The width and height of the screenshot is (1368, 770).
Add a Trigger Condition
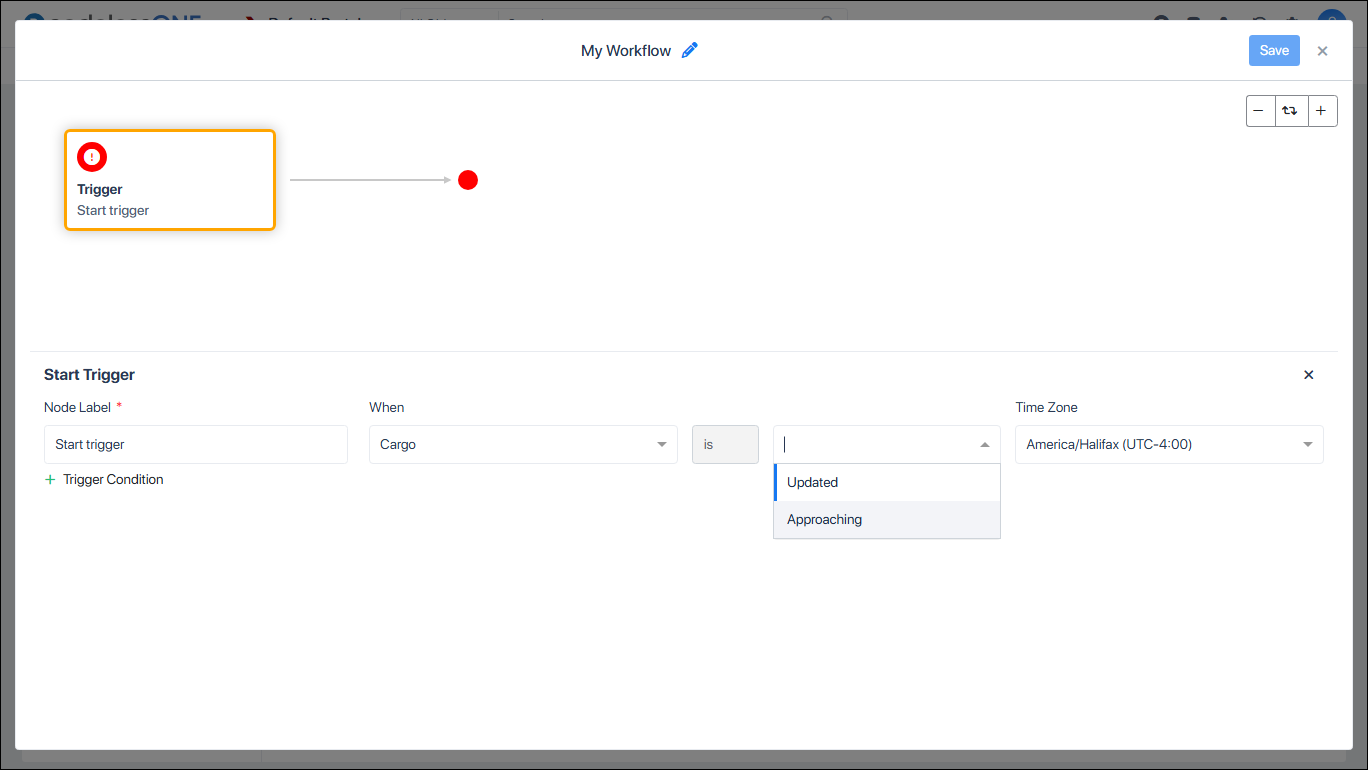coord(104,480)
